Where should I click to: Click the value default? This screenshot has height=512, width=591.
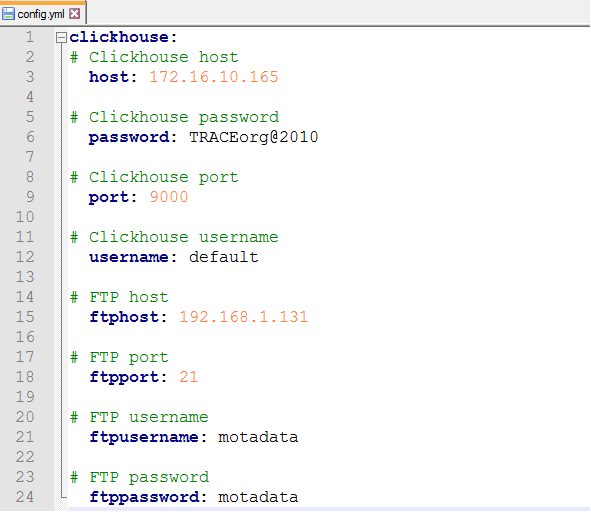pyautogui.click(x=224, y=257)
